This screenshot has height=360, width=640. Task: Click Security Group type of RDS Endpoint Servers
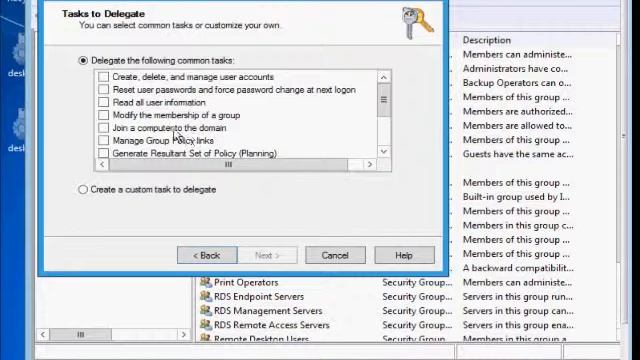[417, 297]
